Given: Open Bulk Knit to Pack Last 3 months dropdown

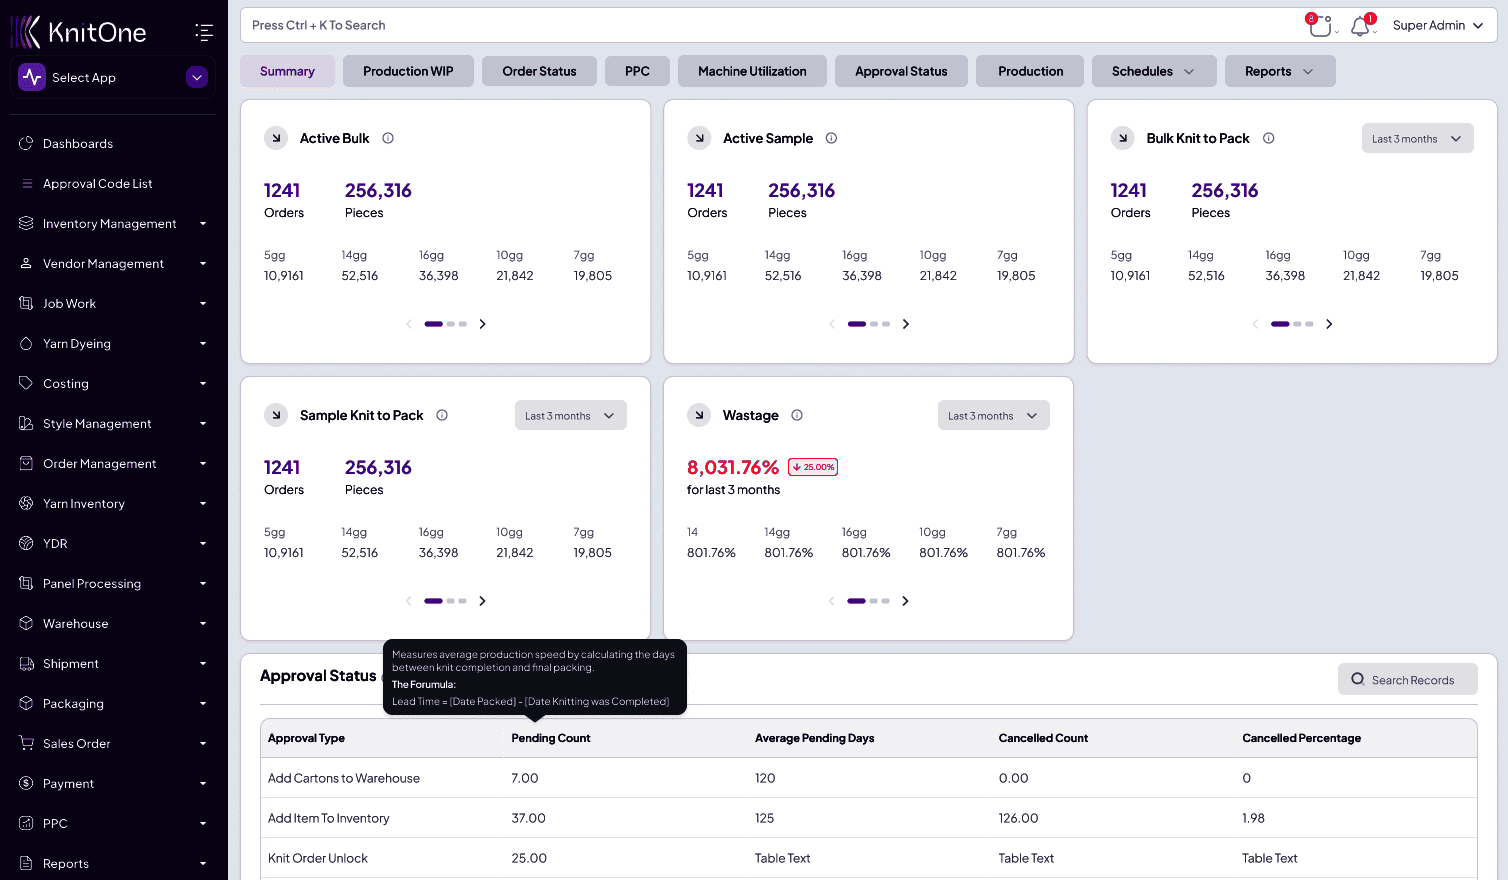Looking at the screenshot, I should [1417, 139].
